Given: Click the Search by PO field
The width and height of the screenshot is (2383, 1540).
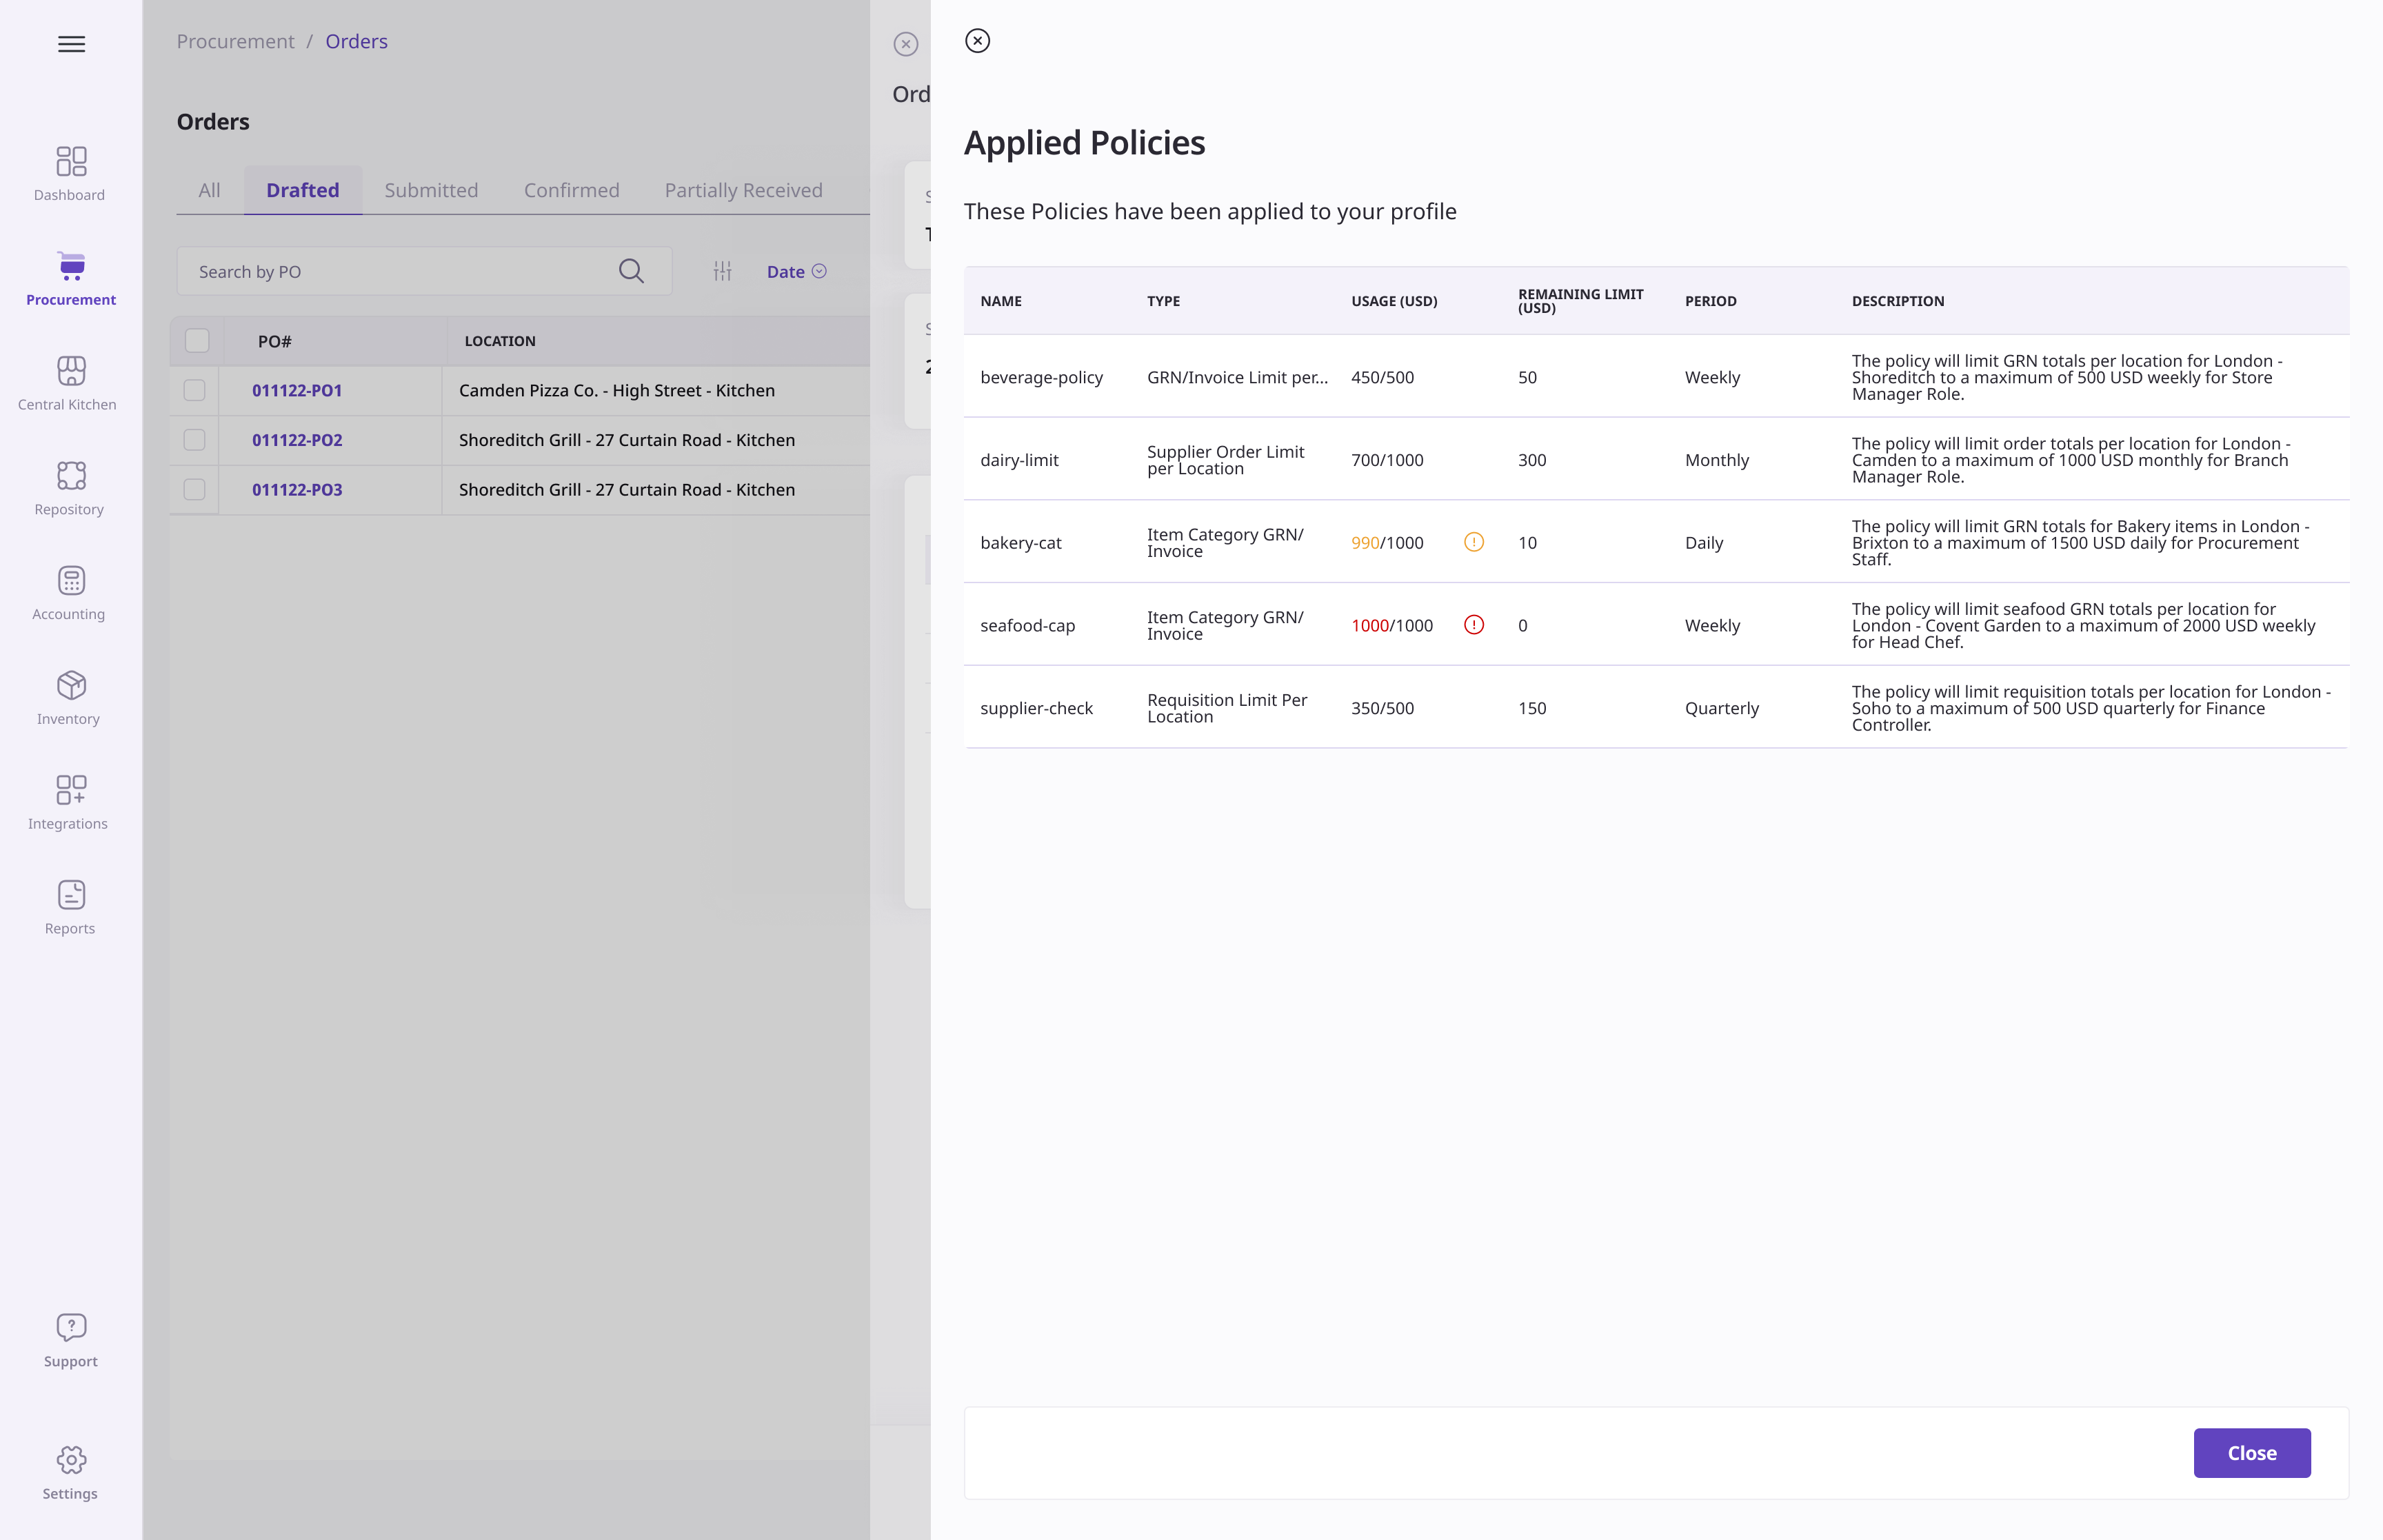Looking at the screenshot, I should (x=400, y=271).
